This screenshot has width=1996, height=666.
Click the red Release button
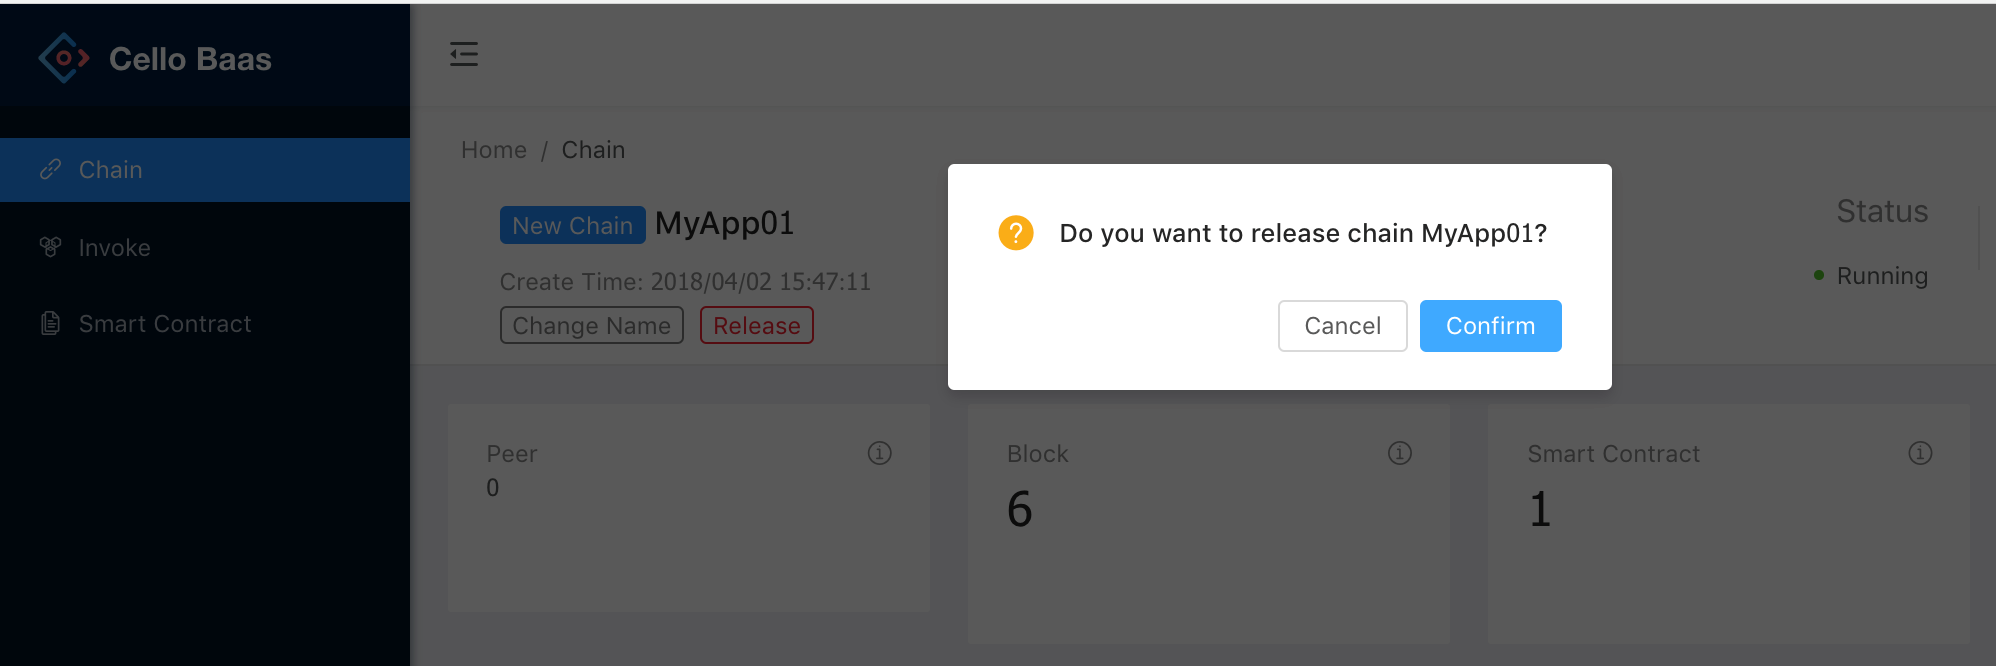[756, 325]
